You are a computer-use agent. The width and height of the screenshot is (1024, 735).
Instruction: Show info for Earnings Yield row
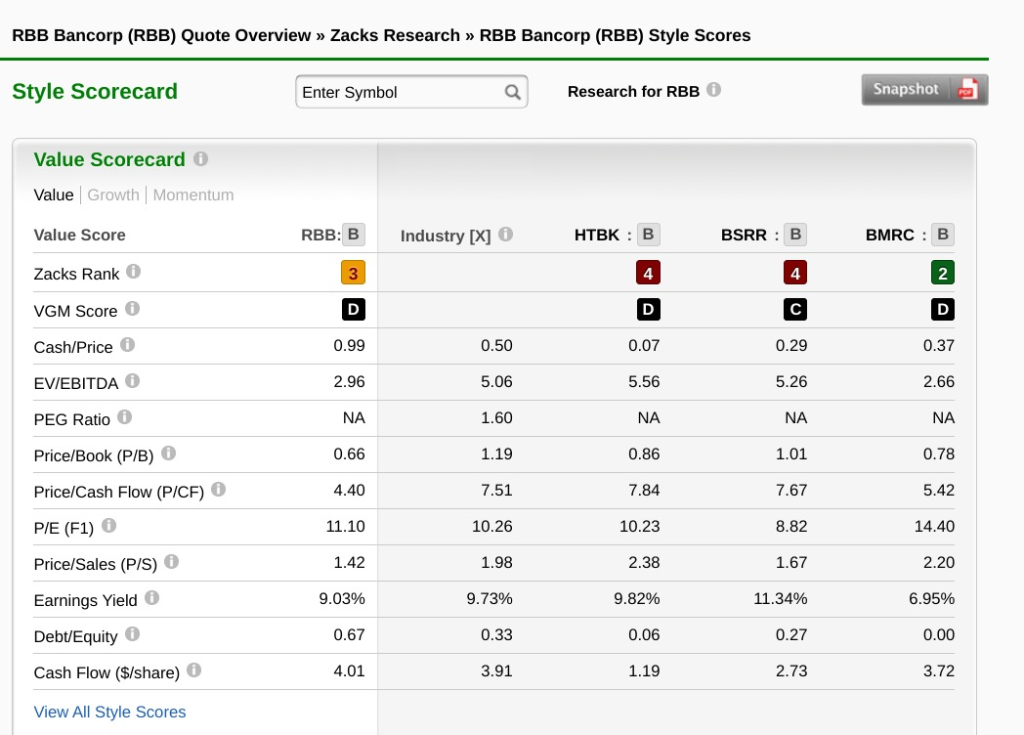(152, 597)
